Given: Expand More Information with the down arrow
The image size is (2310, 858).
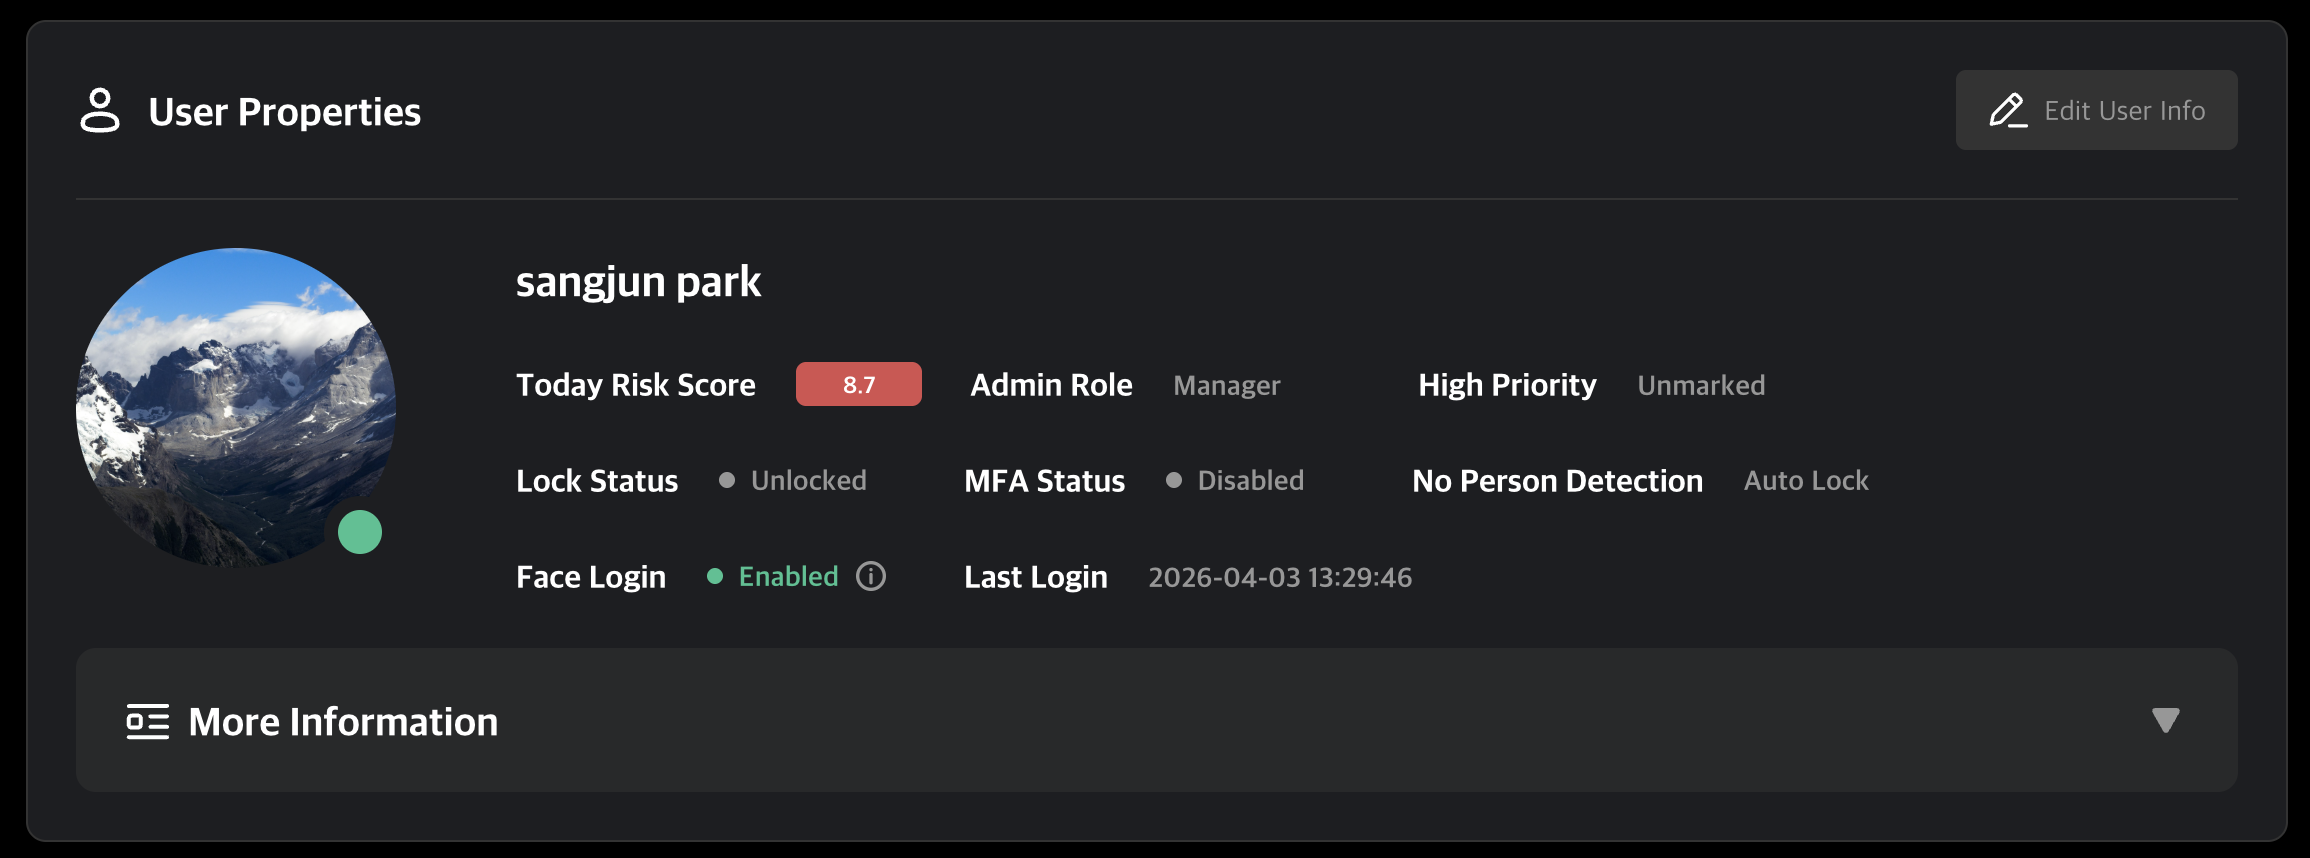Looking at the screenshot, I should 2166,720.
